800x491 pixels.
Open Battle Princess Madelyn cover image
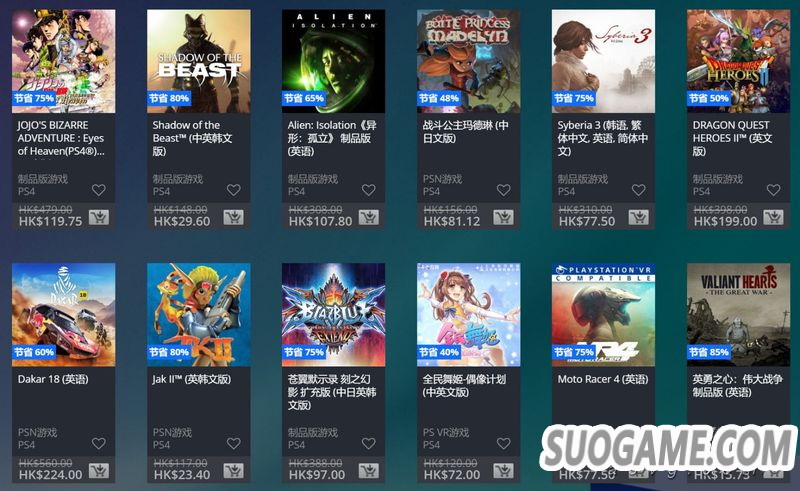click(x=468, y=61)
